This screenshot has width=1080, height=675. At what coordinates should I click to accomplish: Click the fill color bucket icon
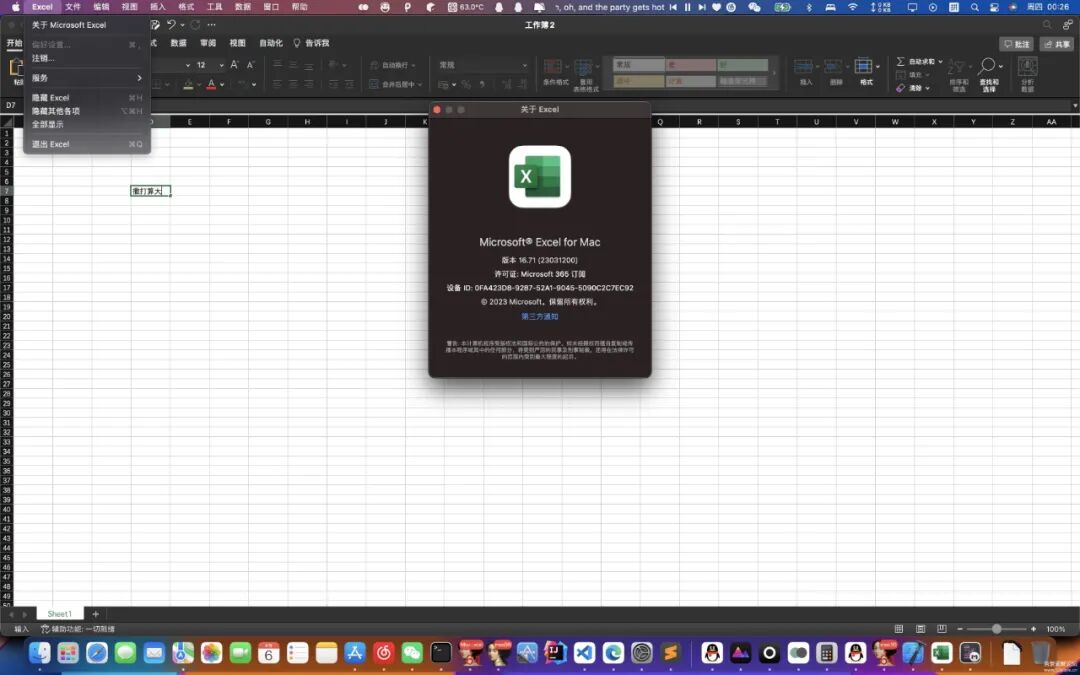[188, 85]
